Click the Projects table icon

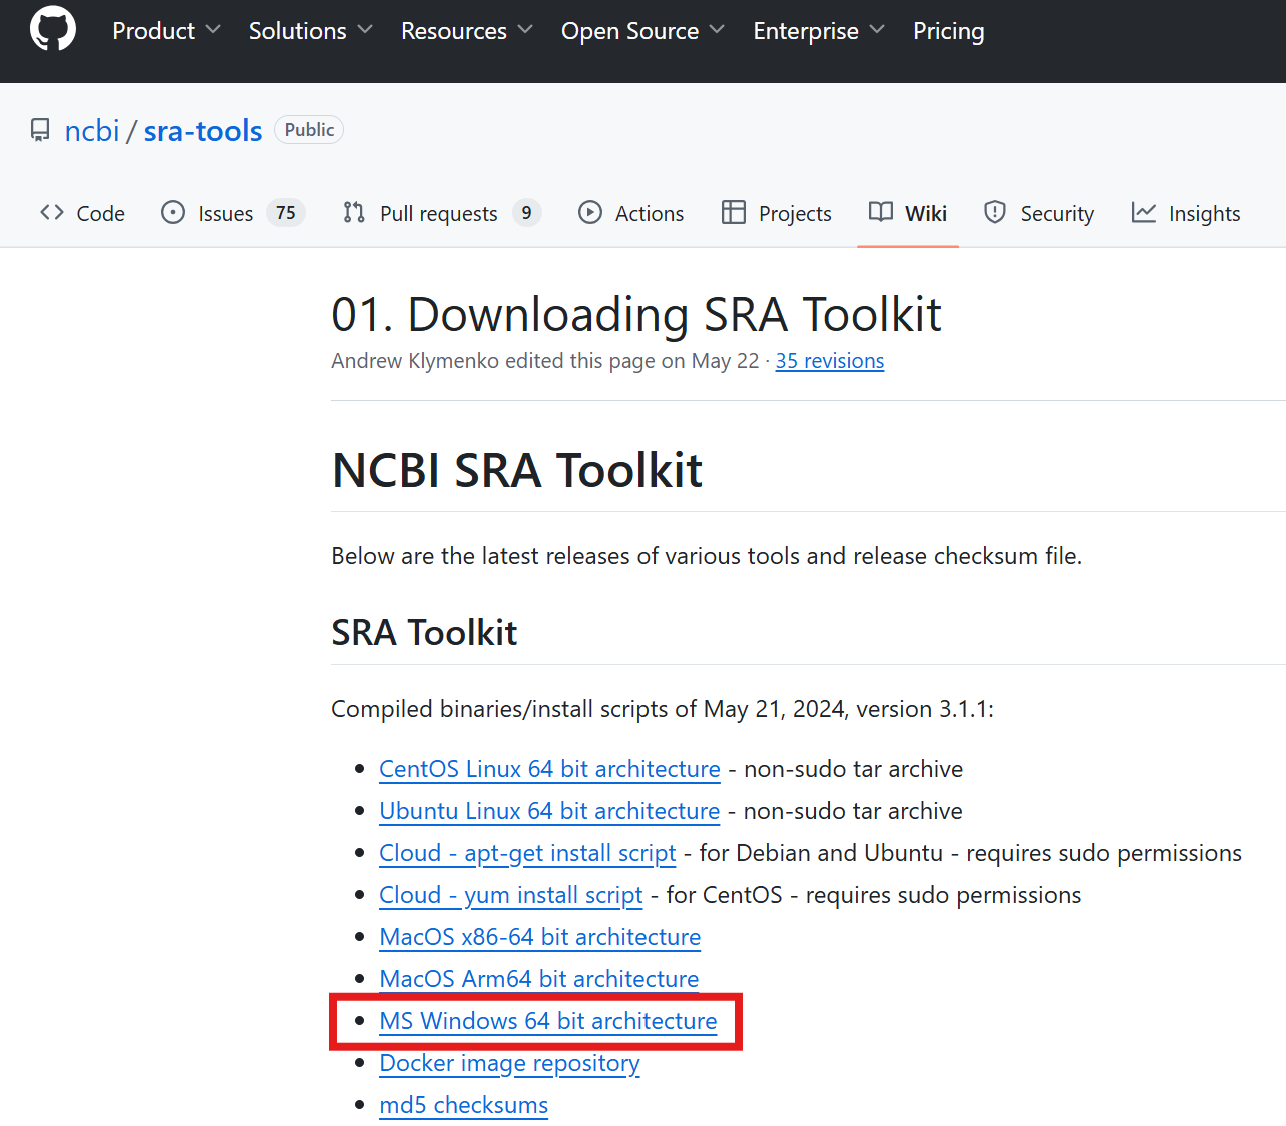[x=734, y=213]
